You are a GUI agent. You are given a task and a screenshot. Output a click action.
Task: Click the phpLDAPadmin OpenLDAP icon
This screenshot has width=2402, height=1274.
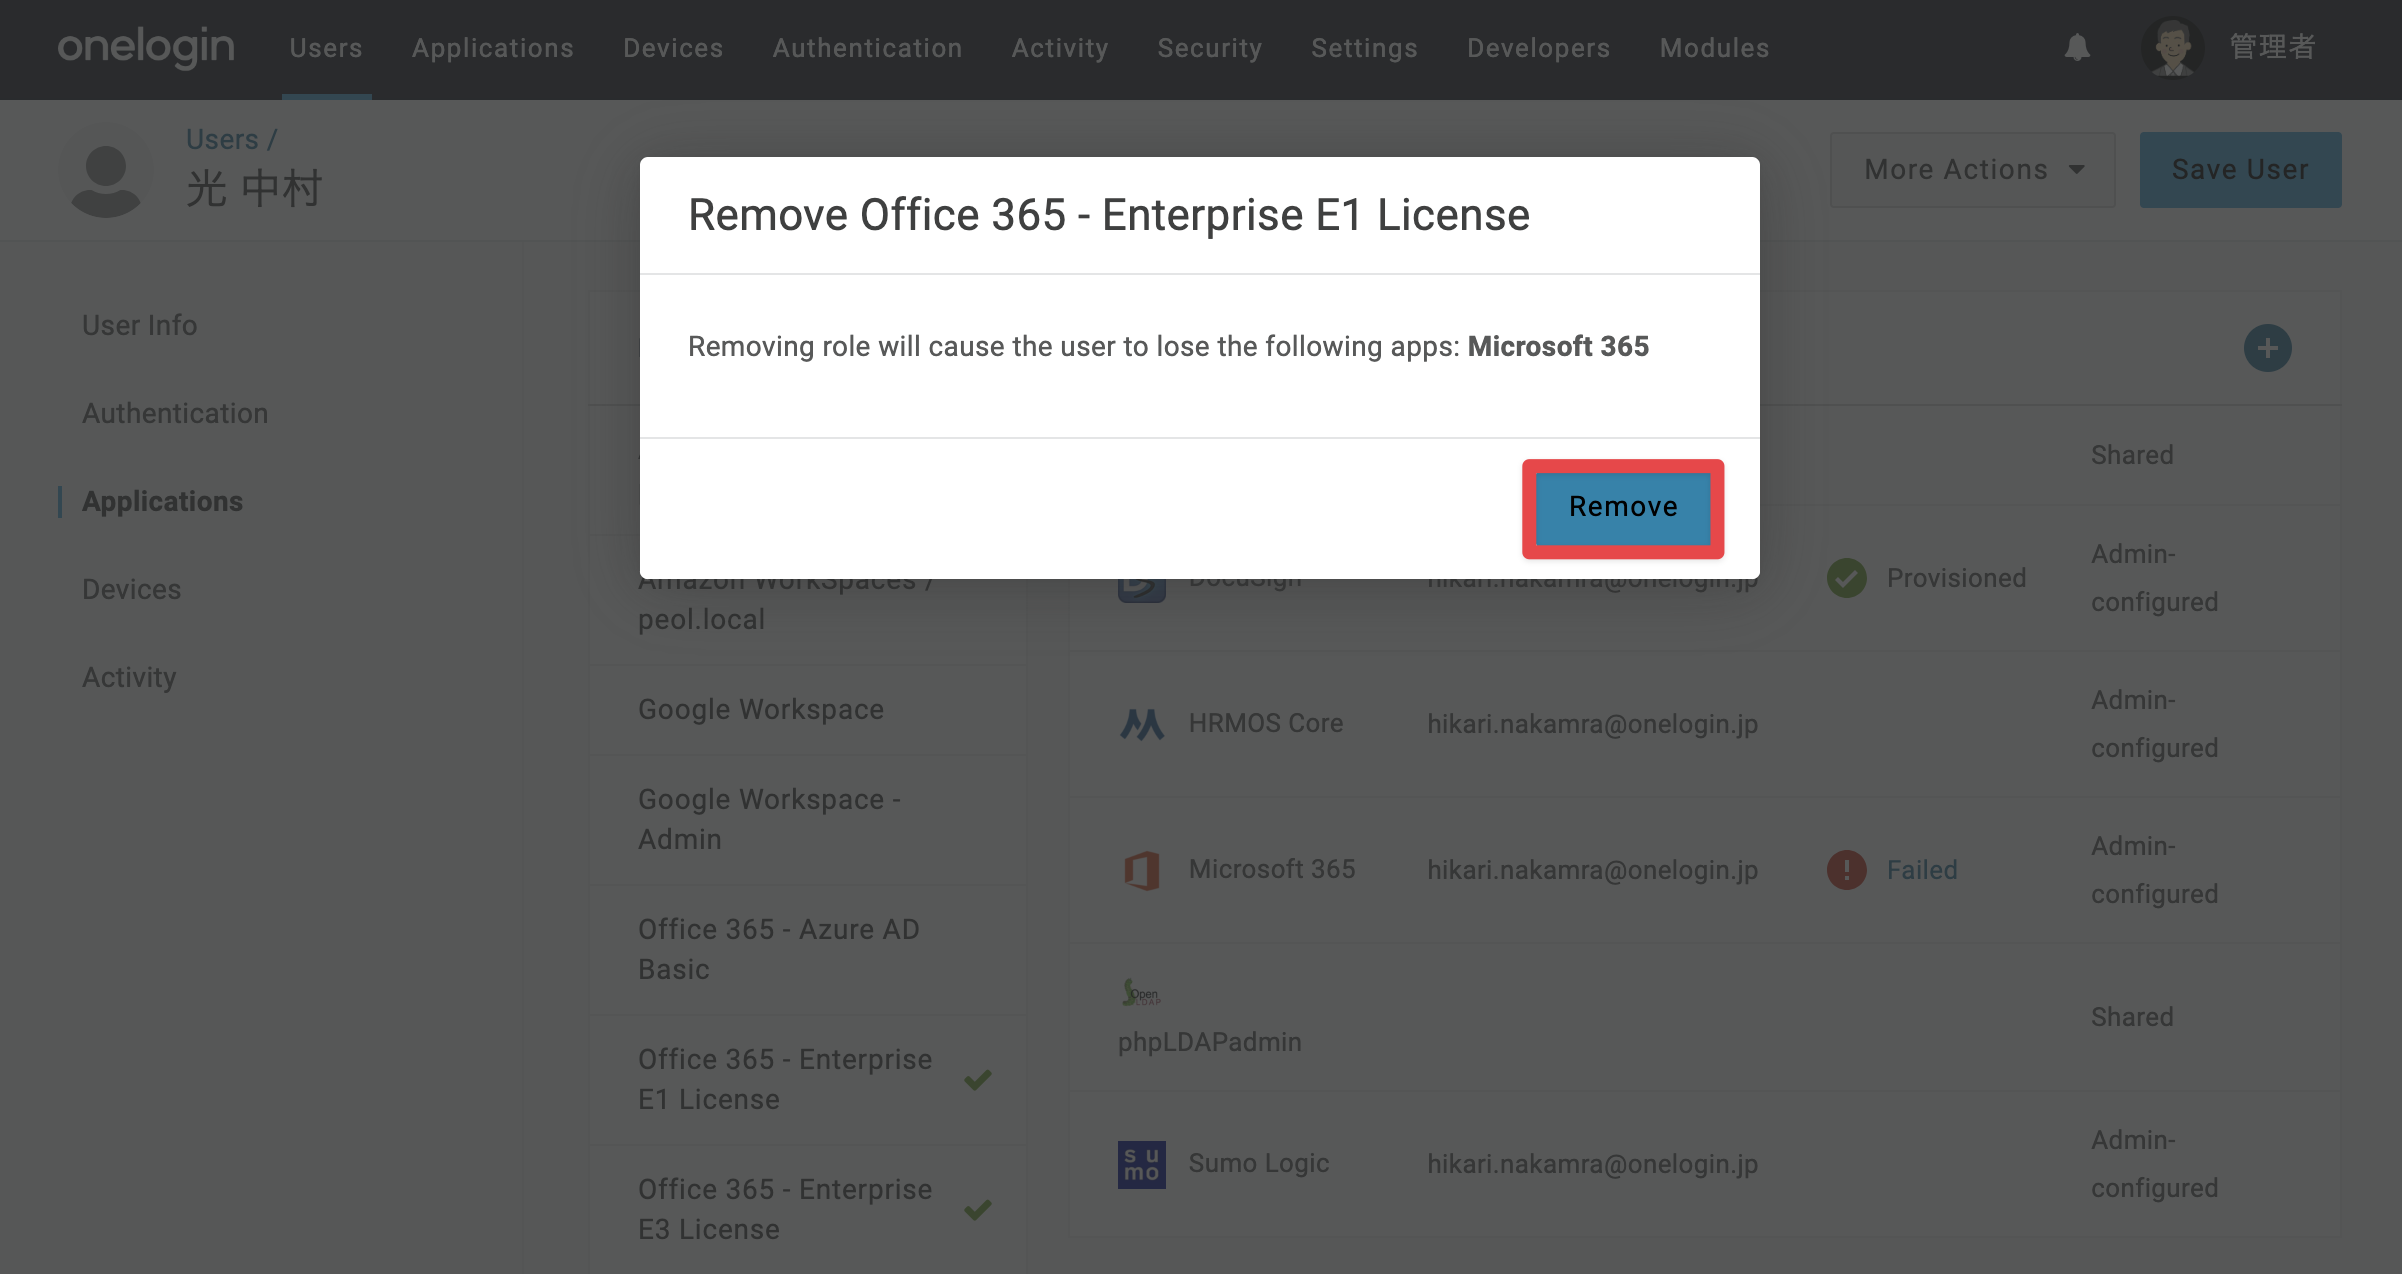1141,992
